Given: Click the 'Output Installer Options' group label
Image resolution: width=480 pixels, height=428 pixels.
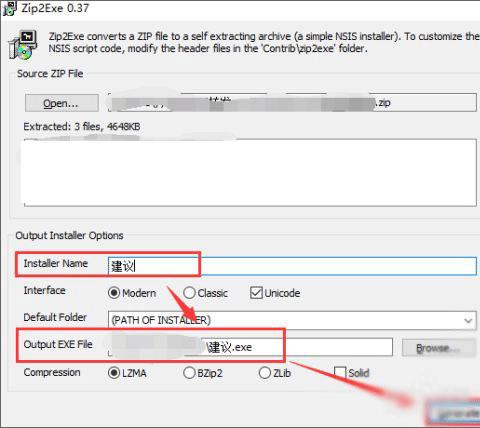Looking at the screenshot, I should (x=69, y=236).
